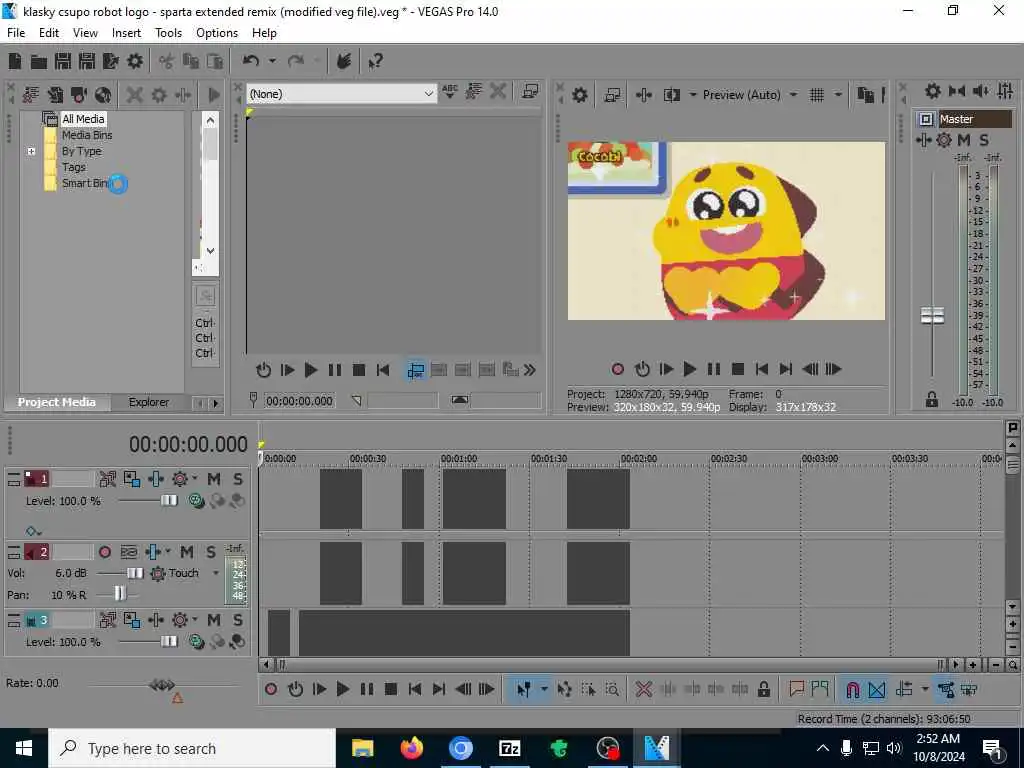Toggle split screen view in preview
Image resolution: width=1024 pixels, height=768 pixels.
pos(671,95)
